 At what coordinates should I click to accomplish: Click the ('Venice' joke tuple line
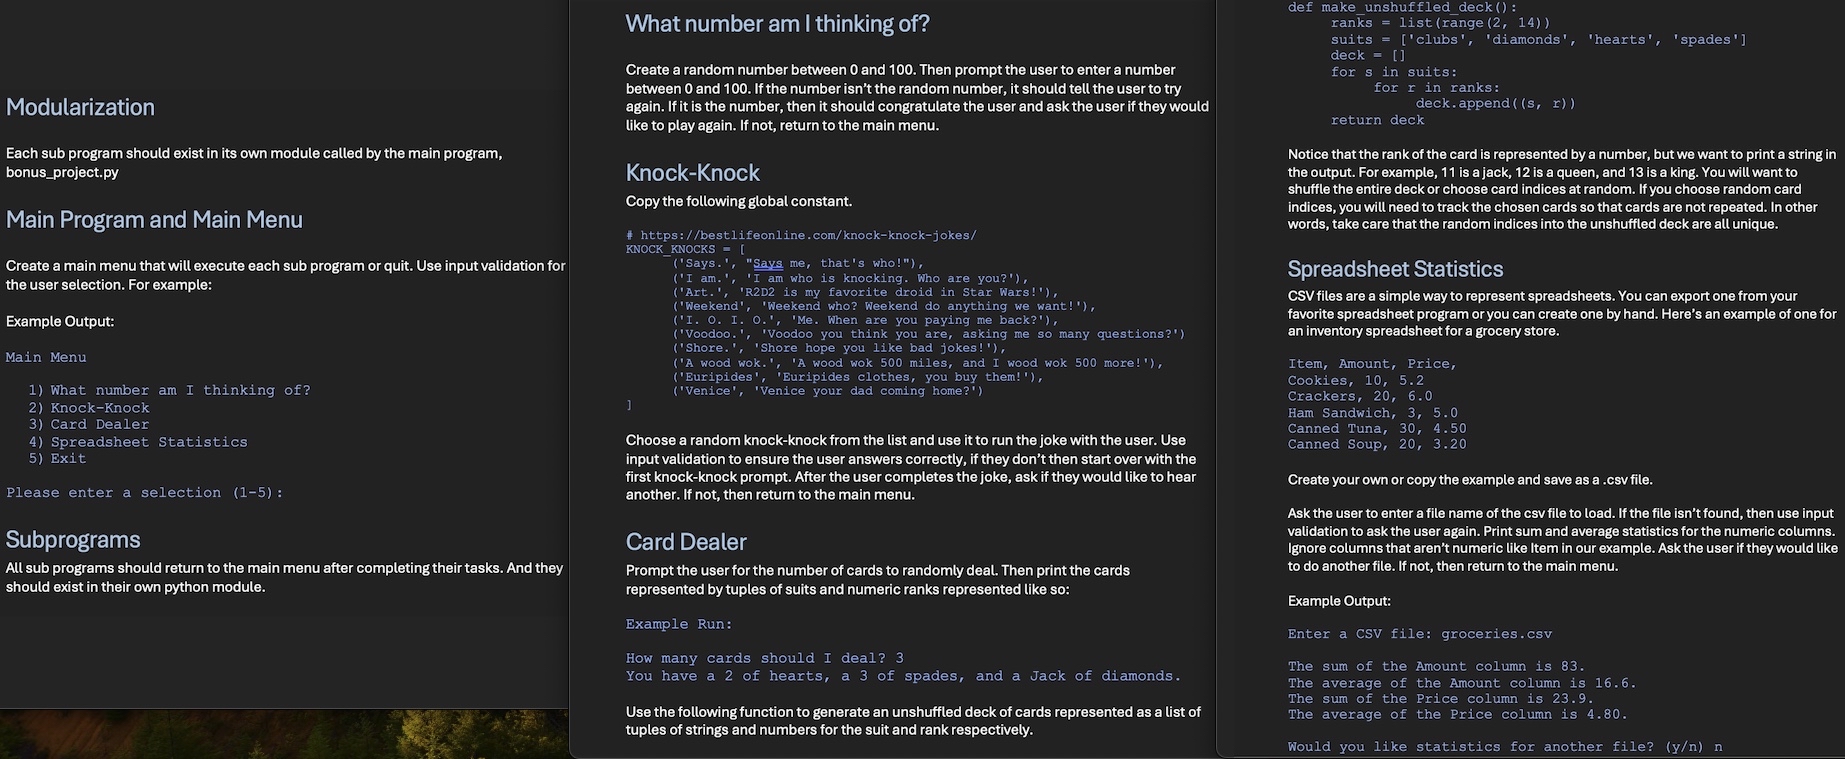pos(828,391)
